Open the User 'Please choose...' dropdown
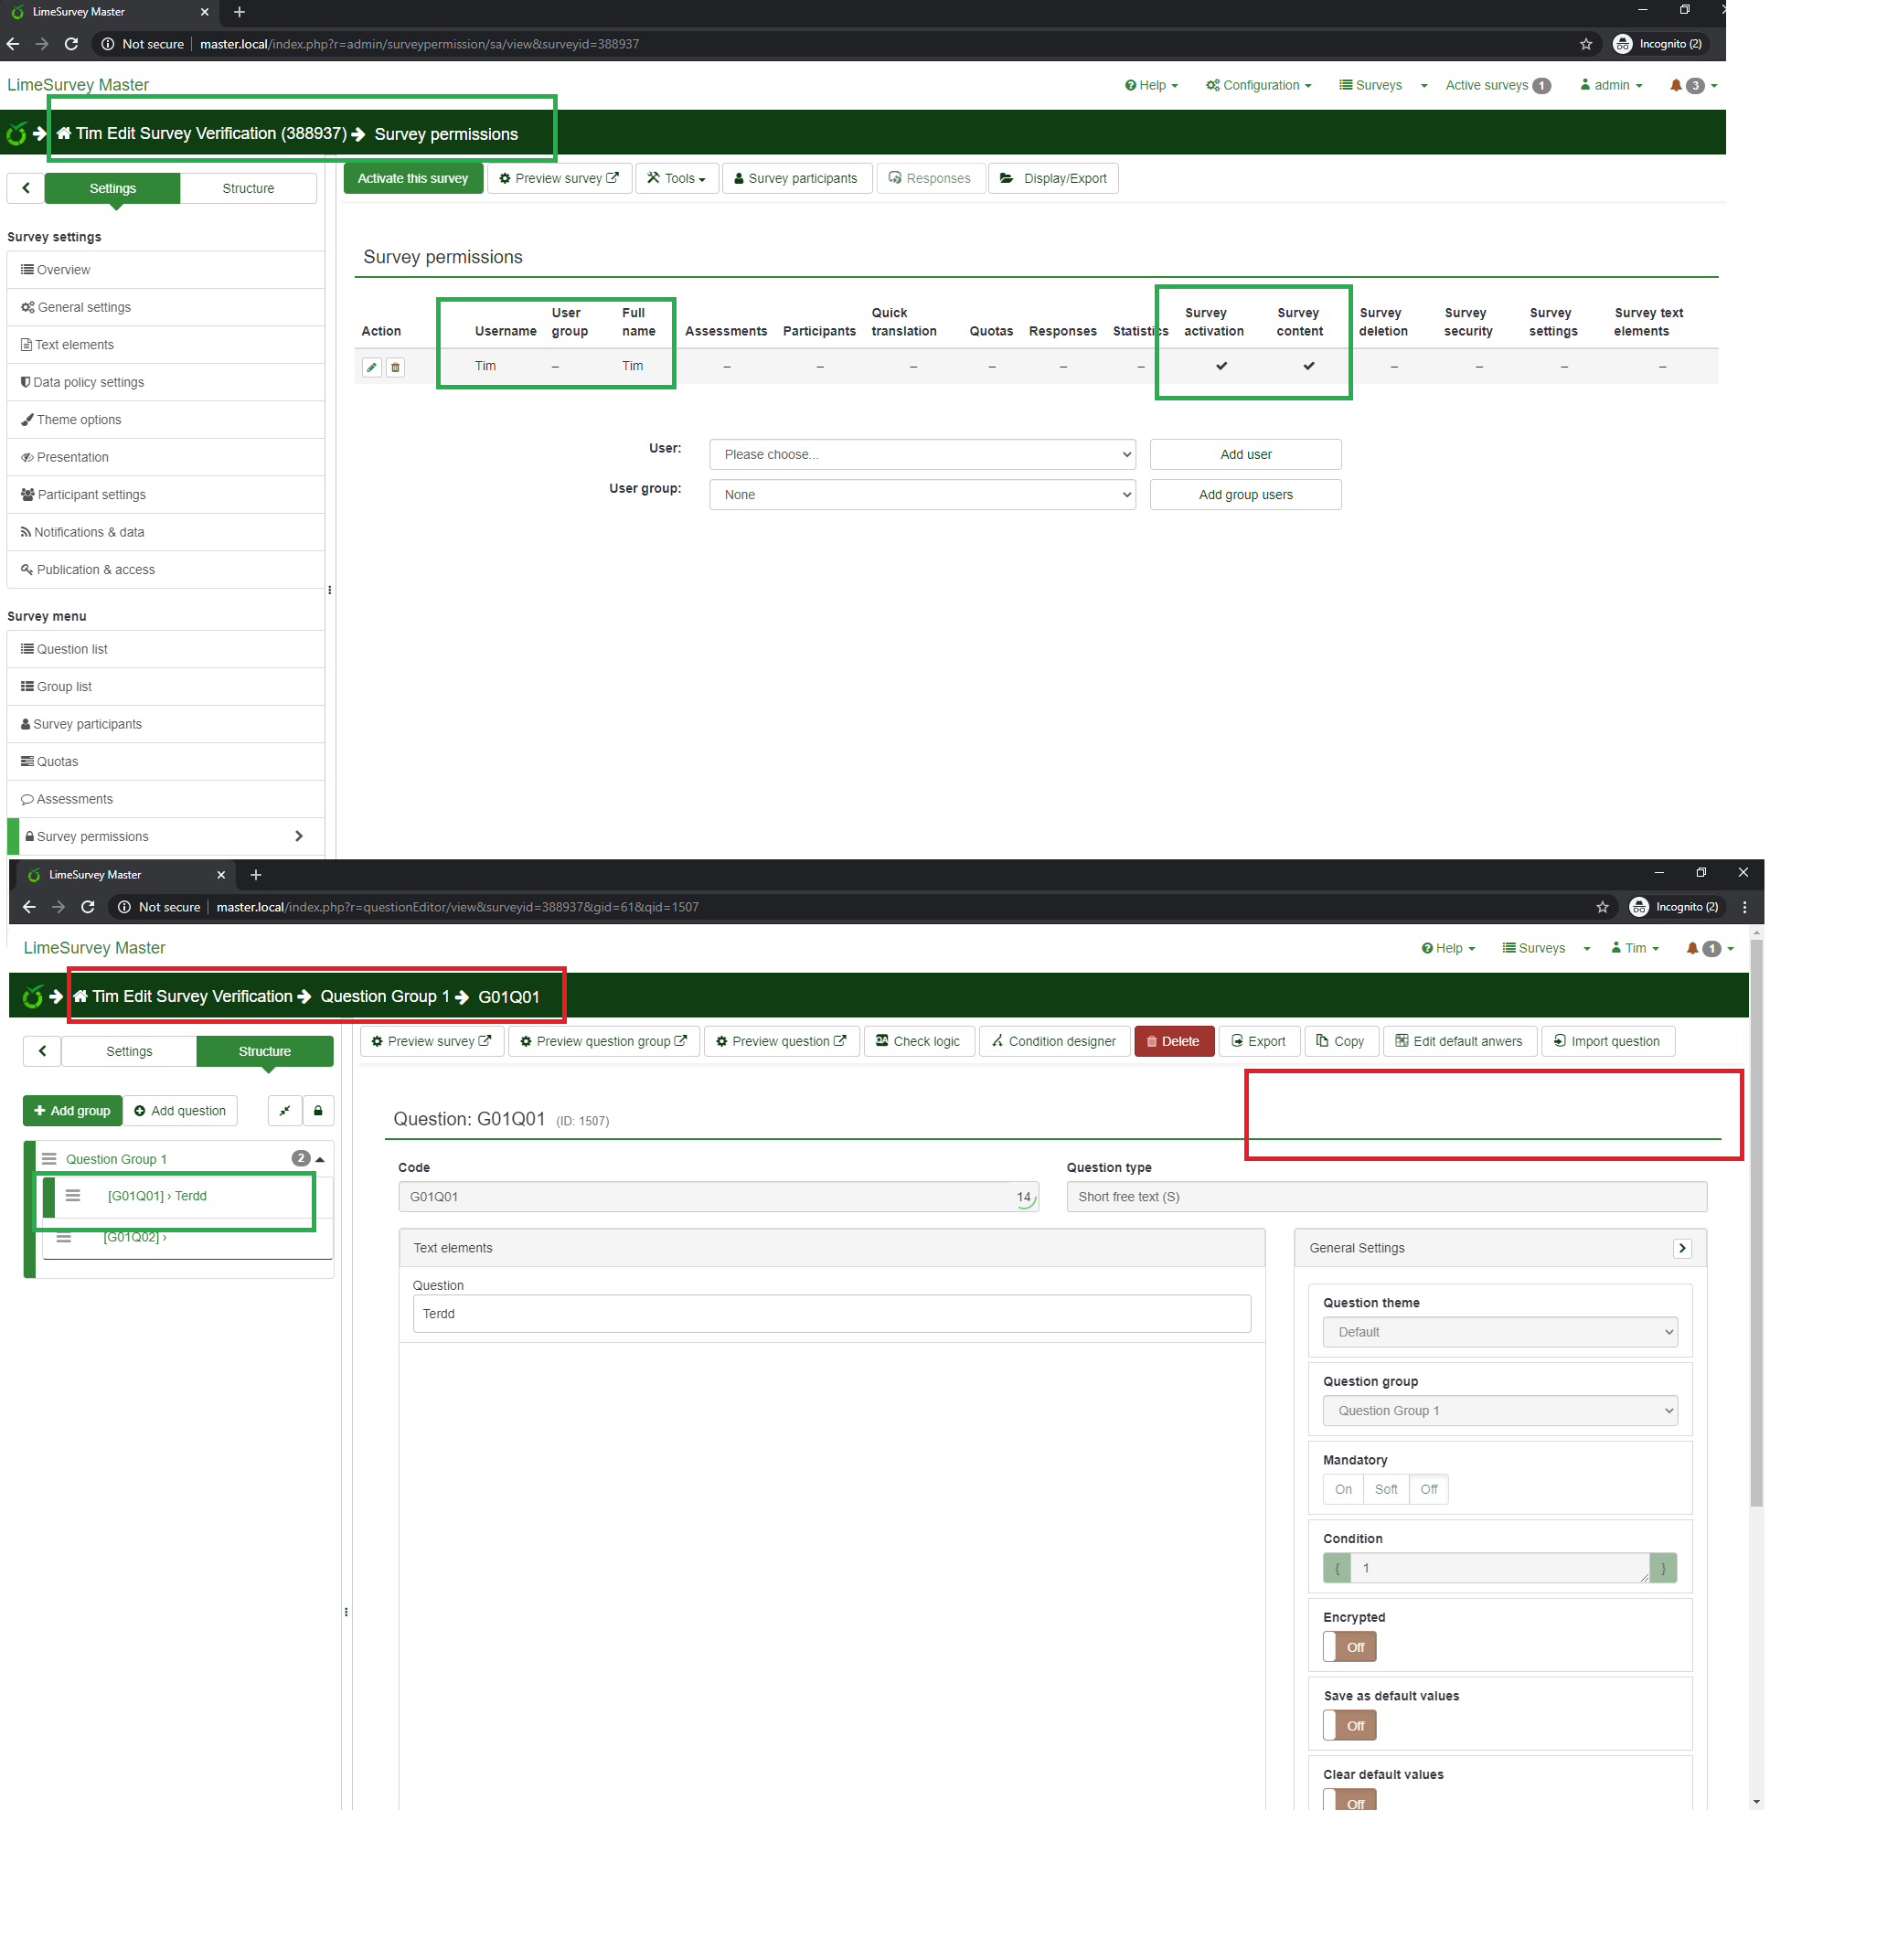The image size is (1887, 1960). point(921,454)
